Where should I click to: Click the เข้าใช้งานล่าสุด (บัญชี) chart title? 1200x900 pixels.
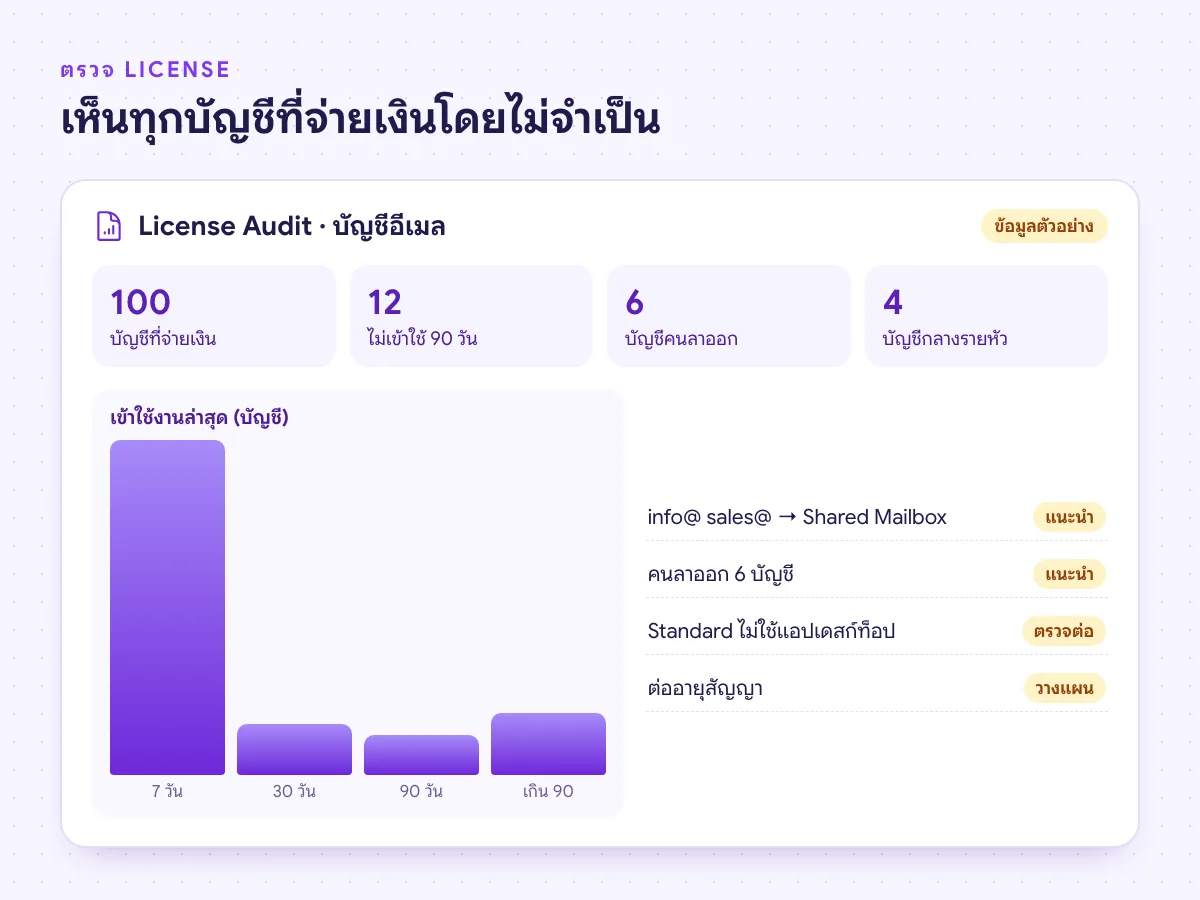click(x=199, y=418)
